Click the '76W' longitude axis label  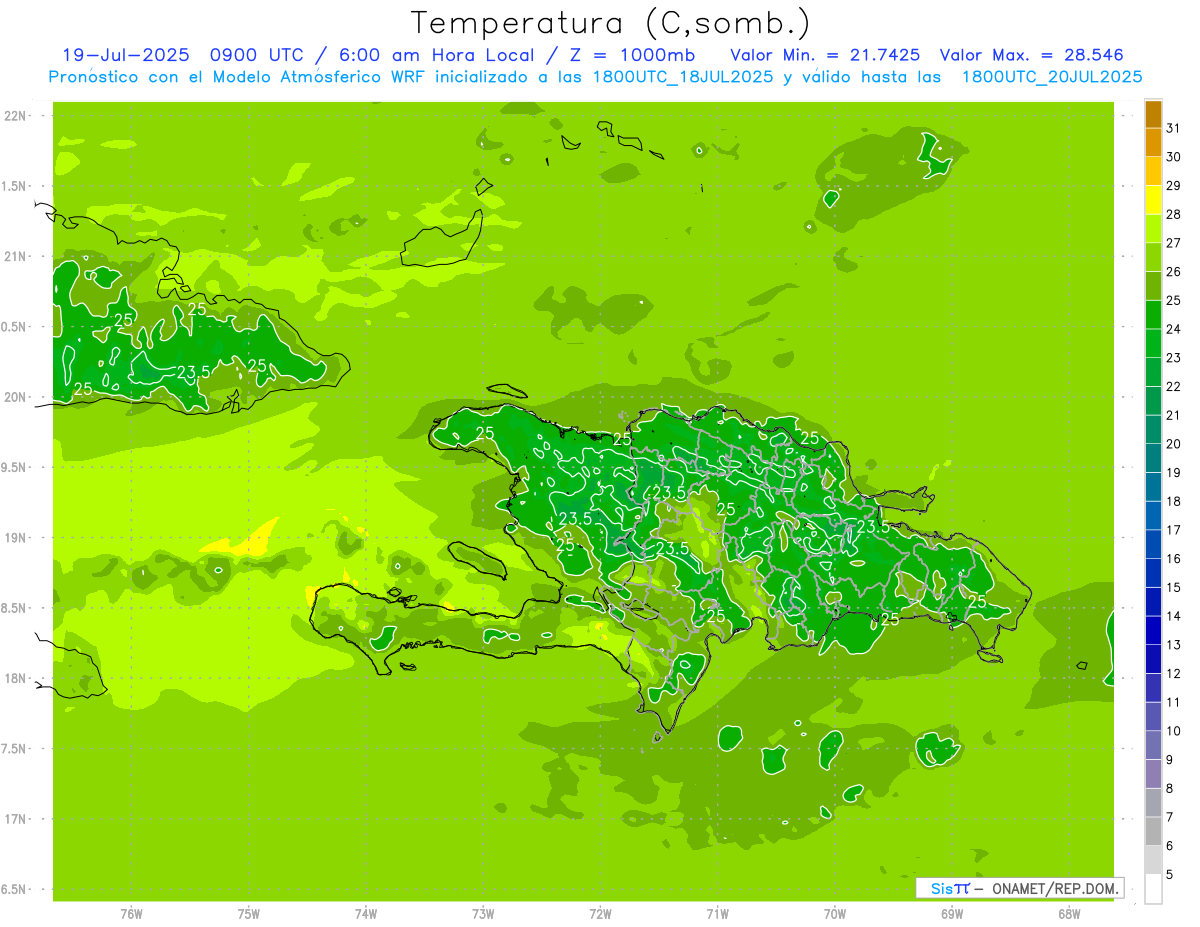131,914
